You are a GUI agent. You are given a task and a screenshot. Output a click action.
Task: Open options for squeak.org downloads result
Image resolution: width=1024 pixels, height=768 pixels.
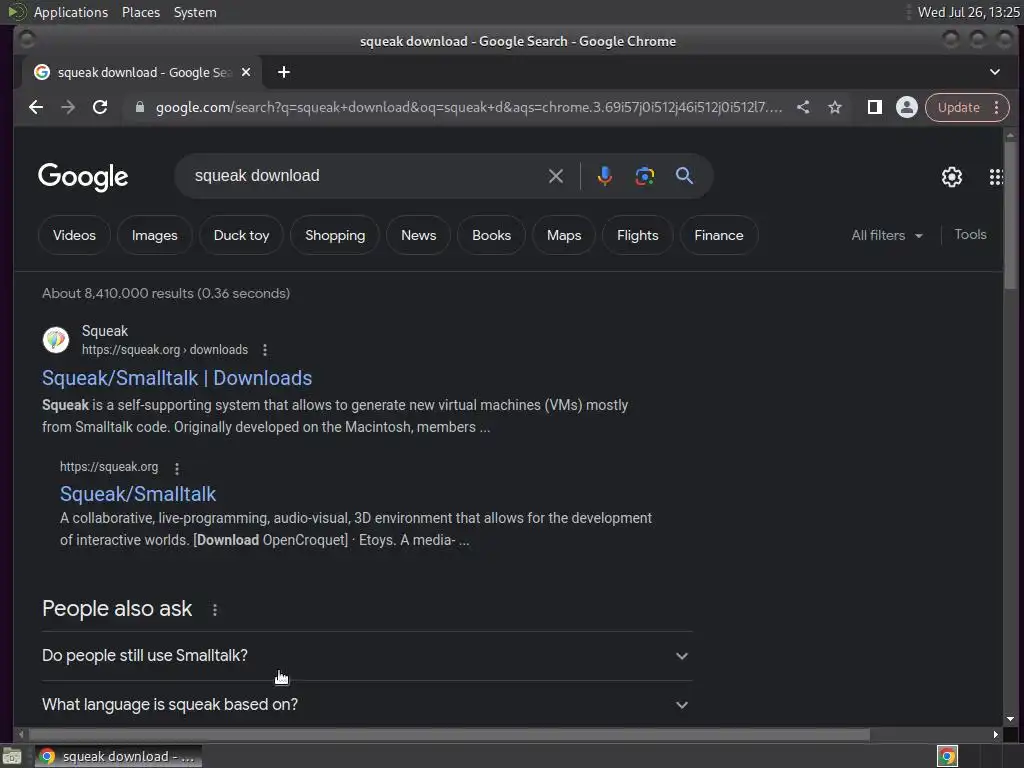pos(264,350)
